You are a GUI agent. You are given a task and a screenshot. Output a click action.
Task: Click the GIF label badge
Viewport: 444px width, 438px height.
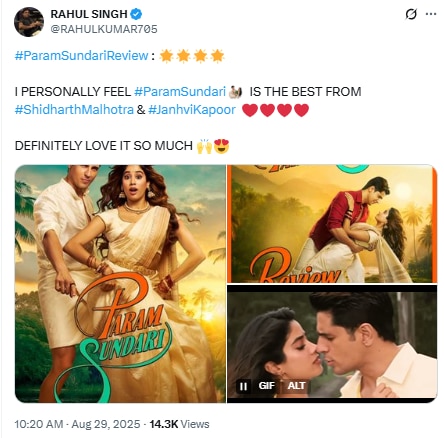click(x=266, y=386)
